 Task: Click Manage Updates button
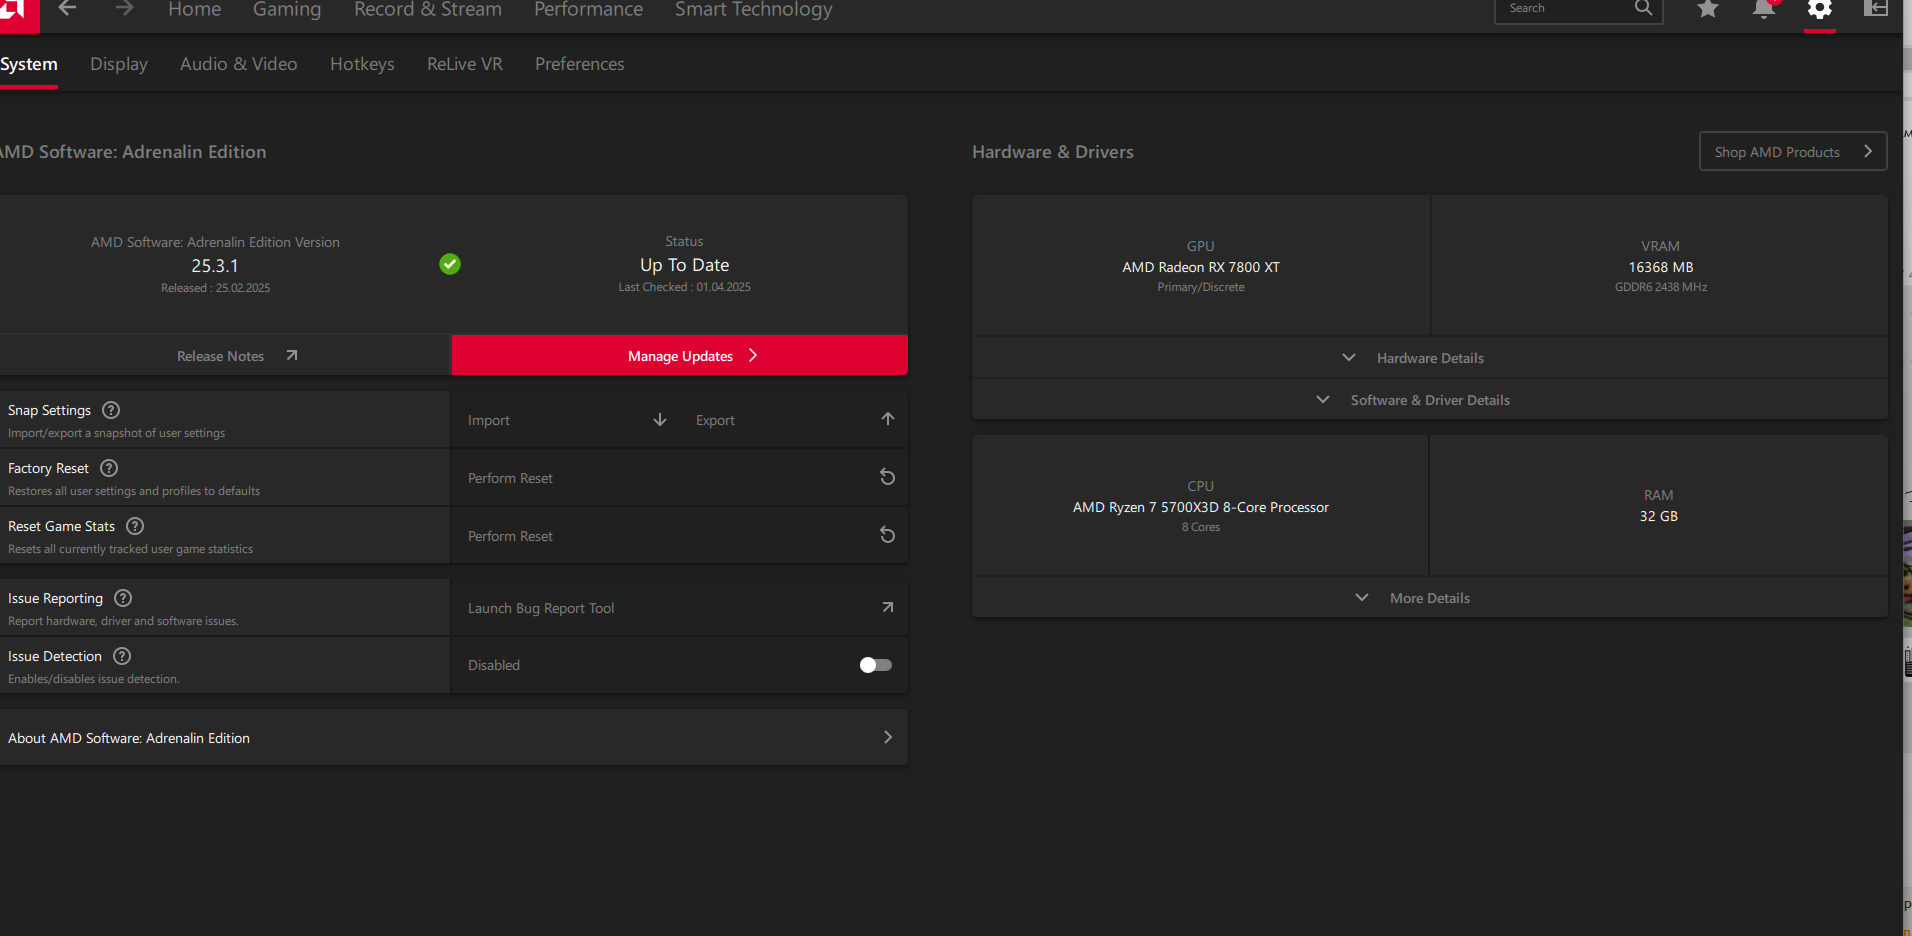pos(680,355)
